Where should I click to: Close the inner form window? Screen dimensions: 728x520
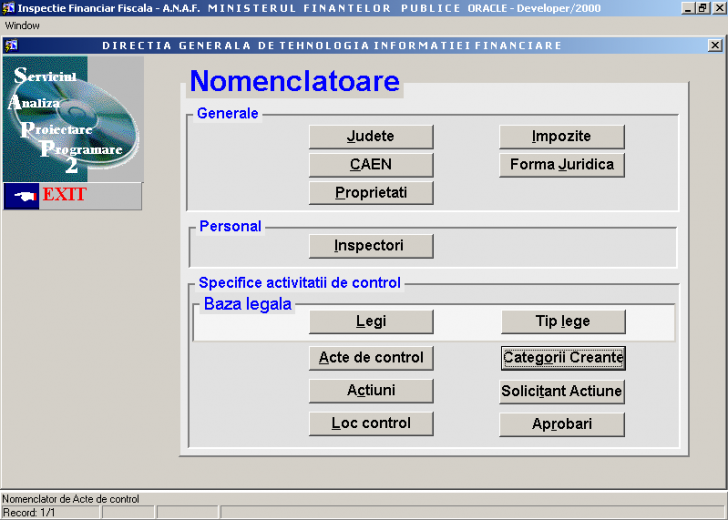(x=716, y=45)
